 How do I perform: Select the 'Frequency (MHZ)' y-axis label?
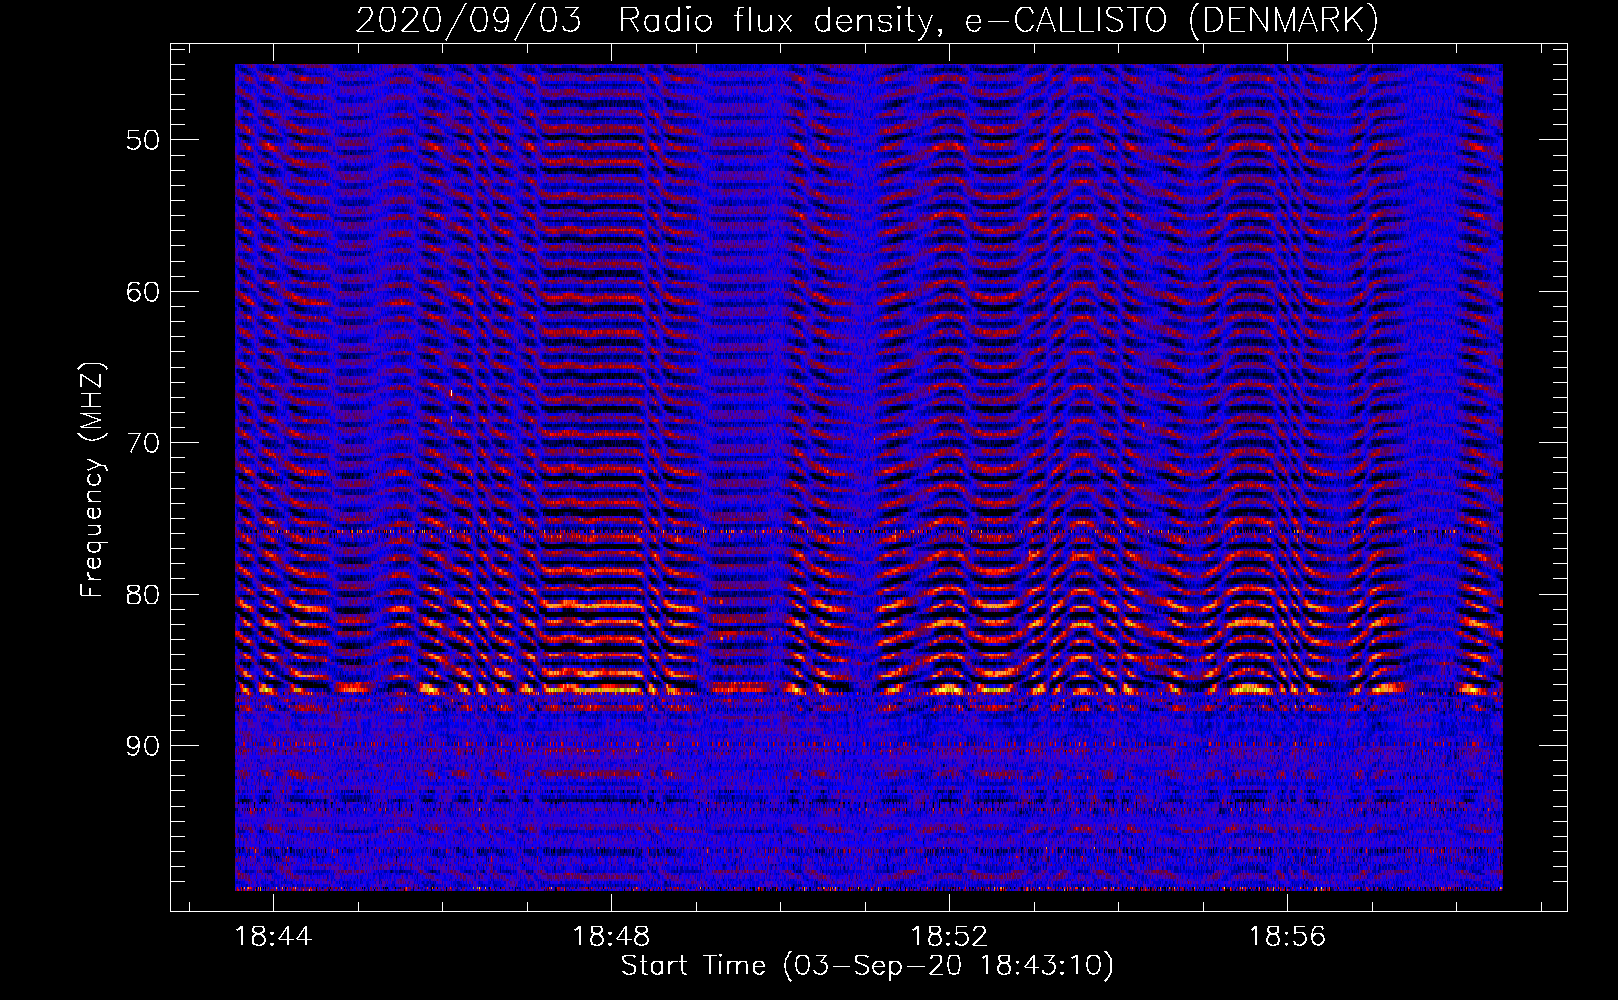tap(92, 480)
